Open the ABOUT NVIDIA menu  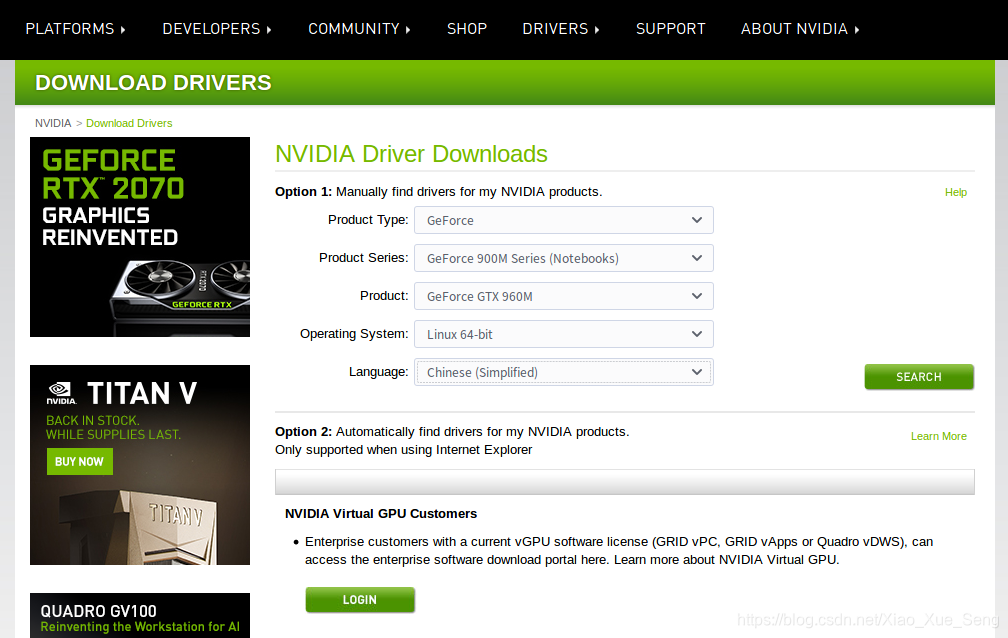pos(800,29)
